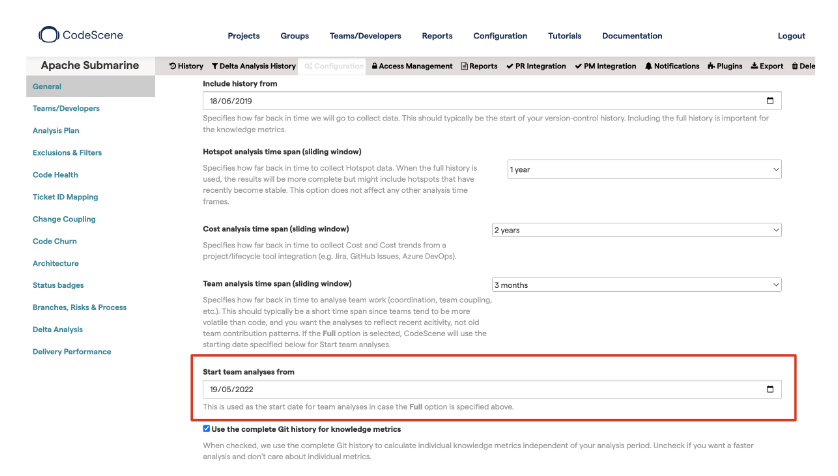The height and width of the screenshot is (476, 838).
Task: Open calendar picker for Include history from
Action: [x=769, y=101]
